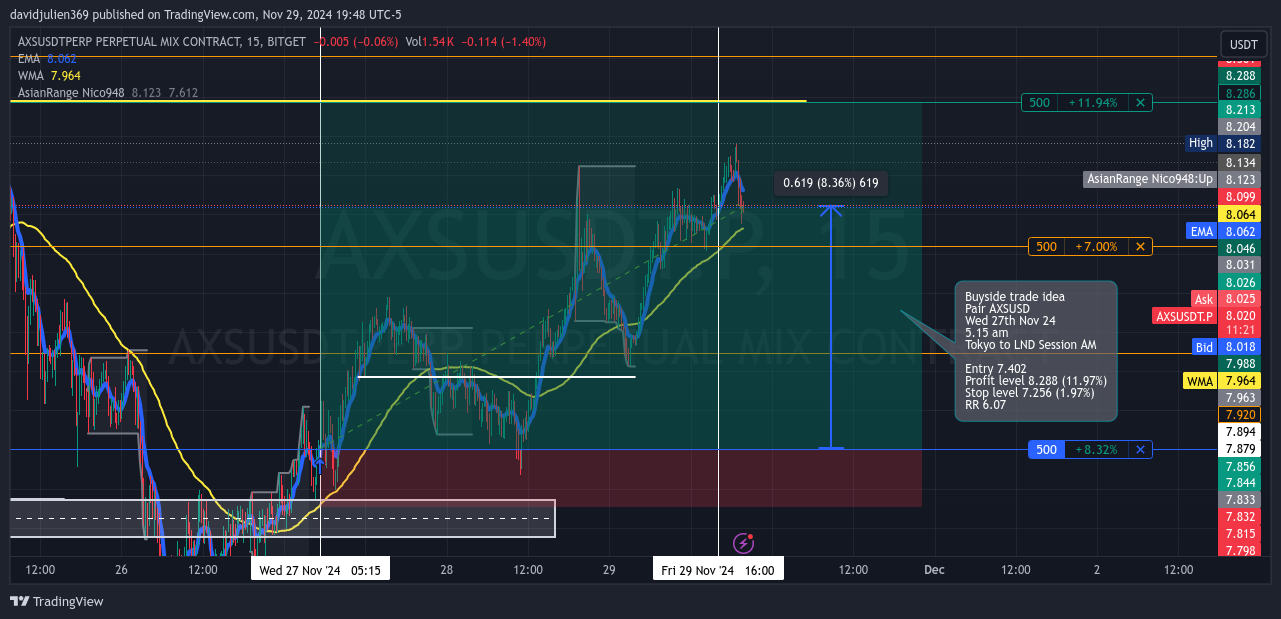
Task: Click the 7.798 price scale label
Action: point(1240,550)
